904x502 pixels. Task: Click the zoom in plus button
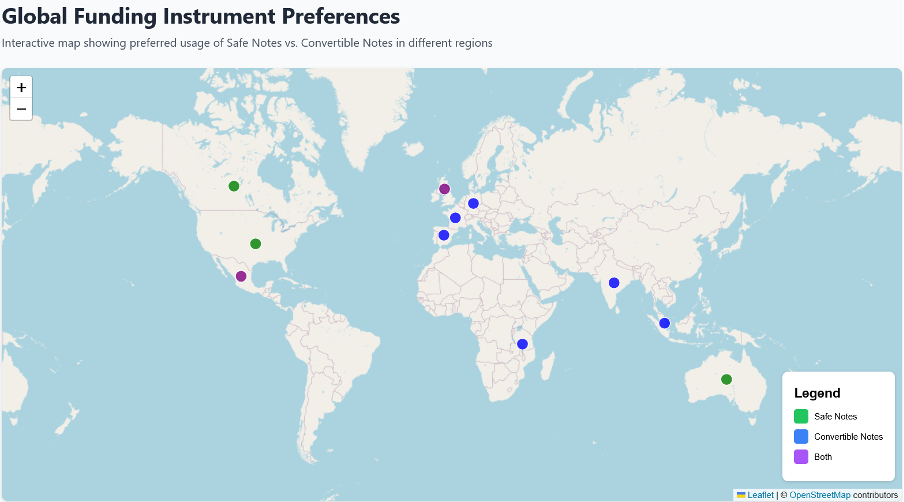pyautogui.click(x=21, y=88)
